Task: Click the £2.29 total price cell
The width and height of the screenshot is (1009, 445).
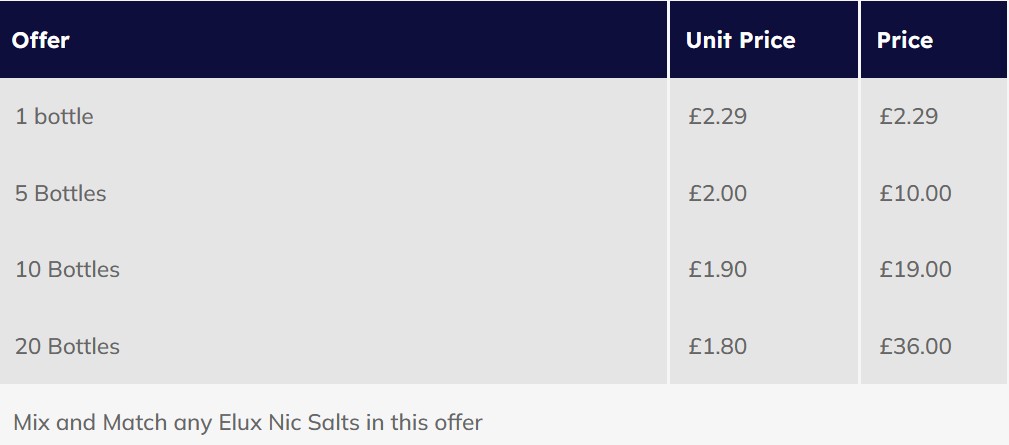Action: 909,116
